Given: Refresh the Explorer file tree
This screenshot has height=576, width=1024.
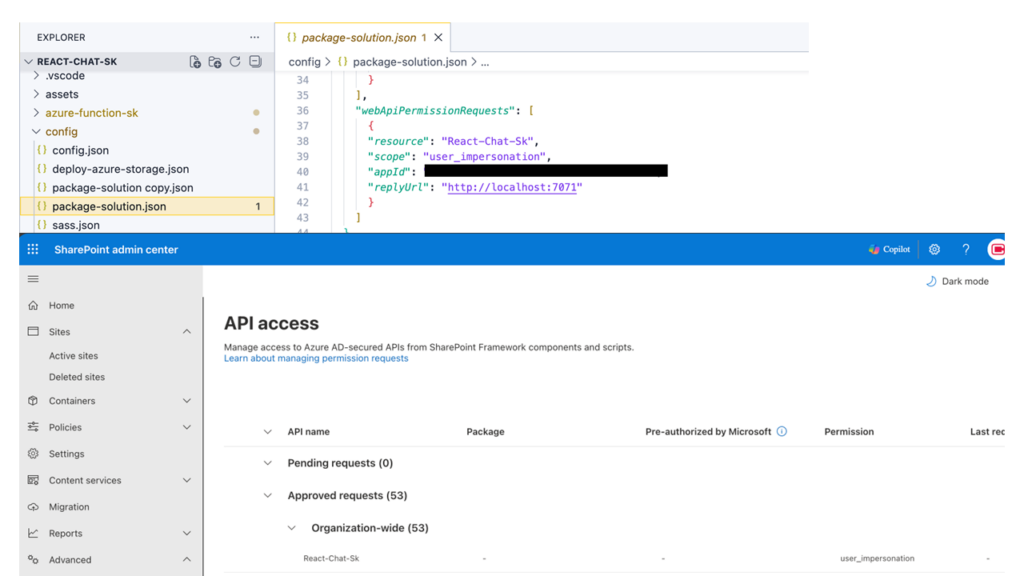Looking at the screenshot, I should coord(235,62).
